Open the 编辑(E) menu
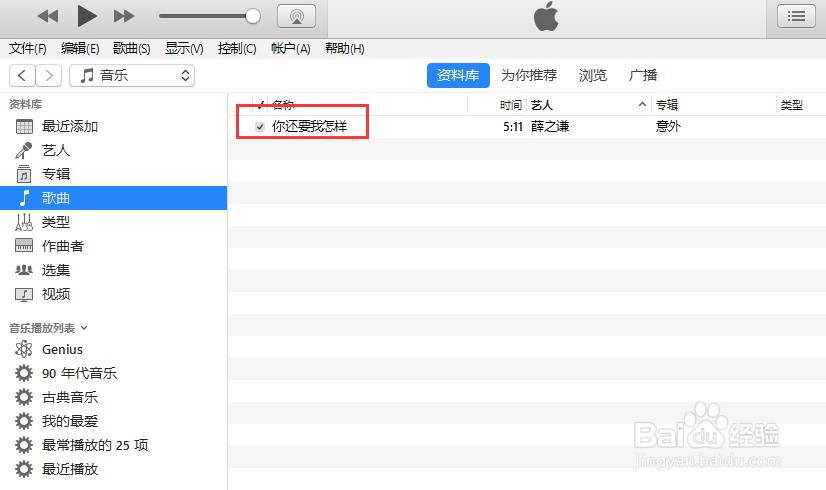The width and height of the screenshot is (826, 490). [80, 48]
